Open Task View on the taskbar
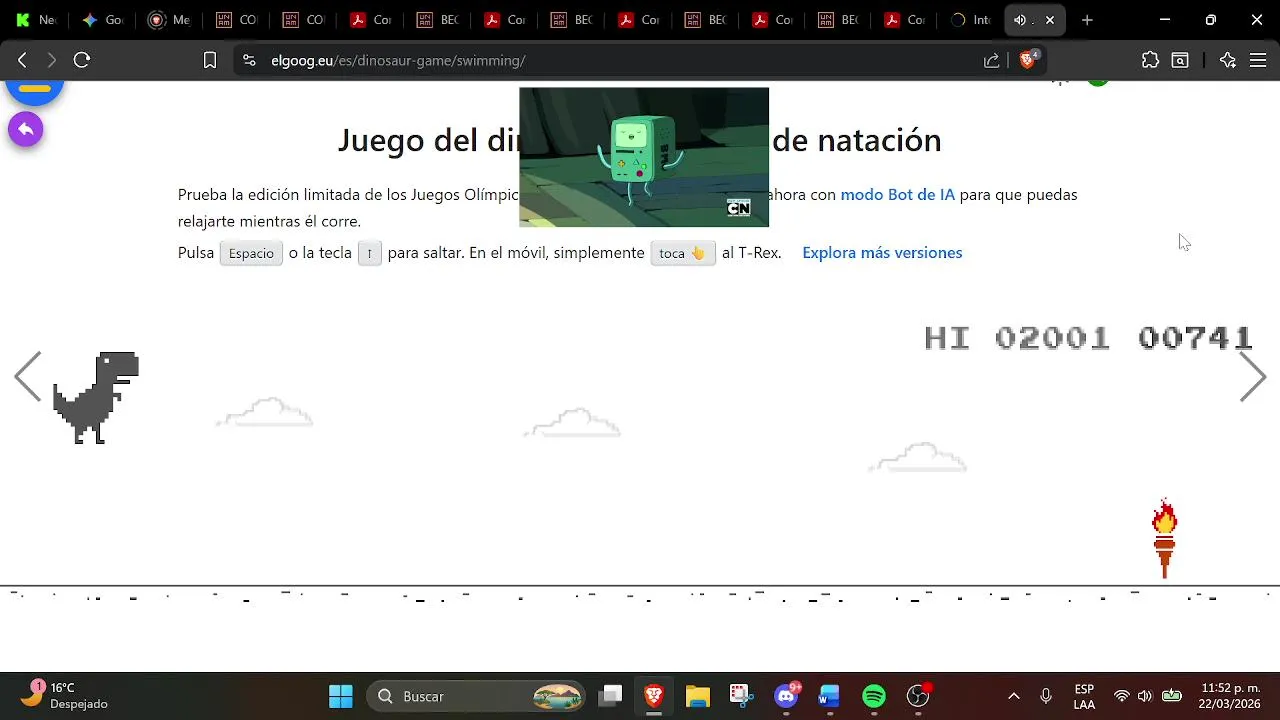 pyautogui.click(x=611, y=696)
